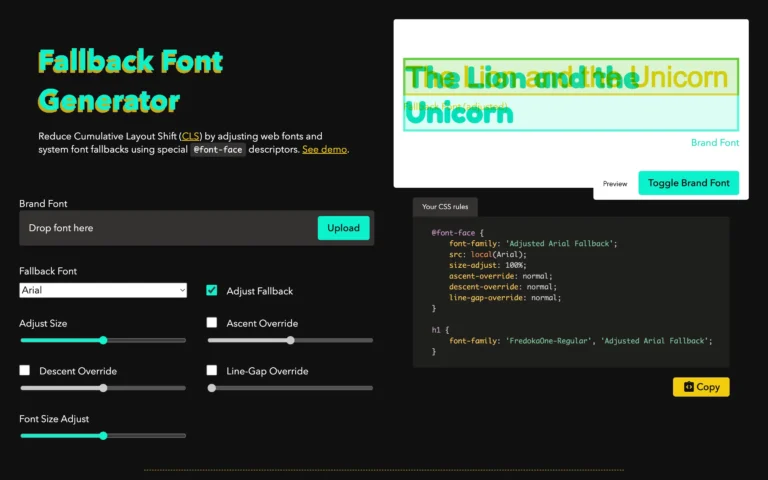This screenshot has height=480, width=768.
Task: Enable the Descent Override checkbox
Action: [x=25, y=370]
